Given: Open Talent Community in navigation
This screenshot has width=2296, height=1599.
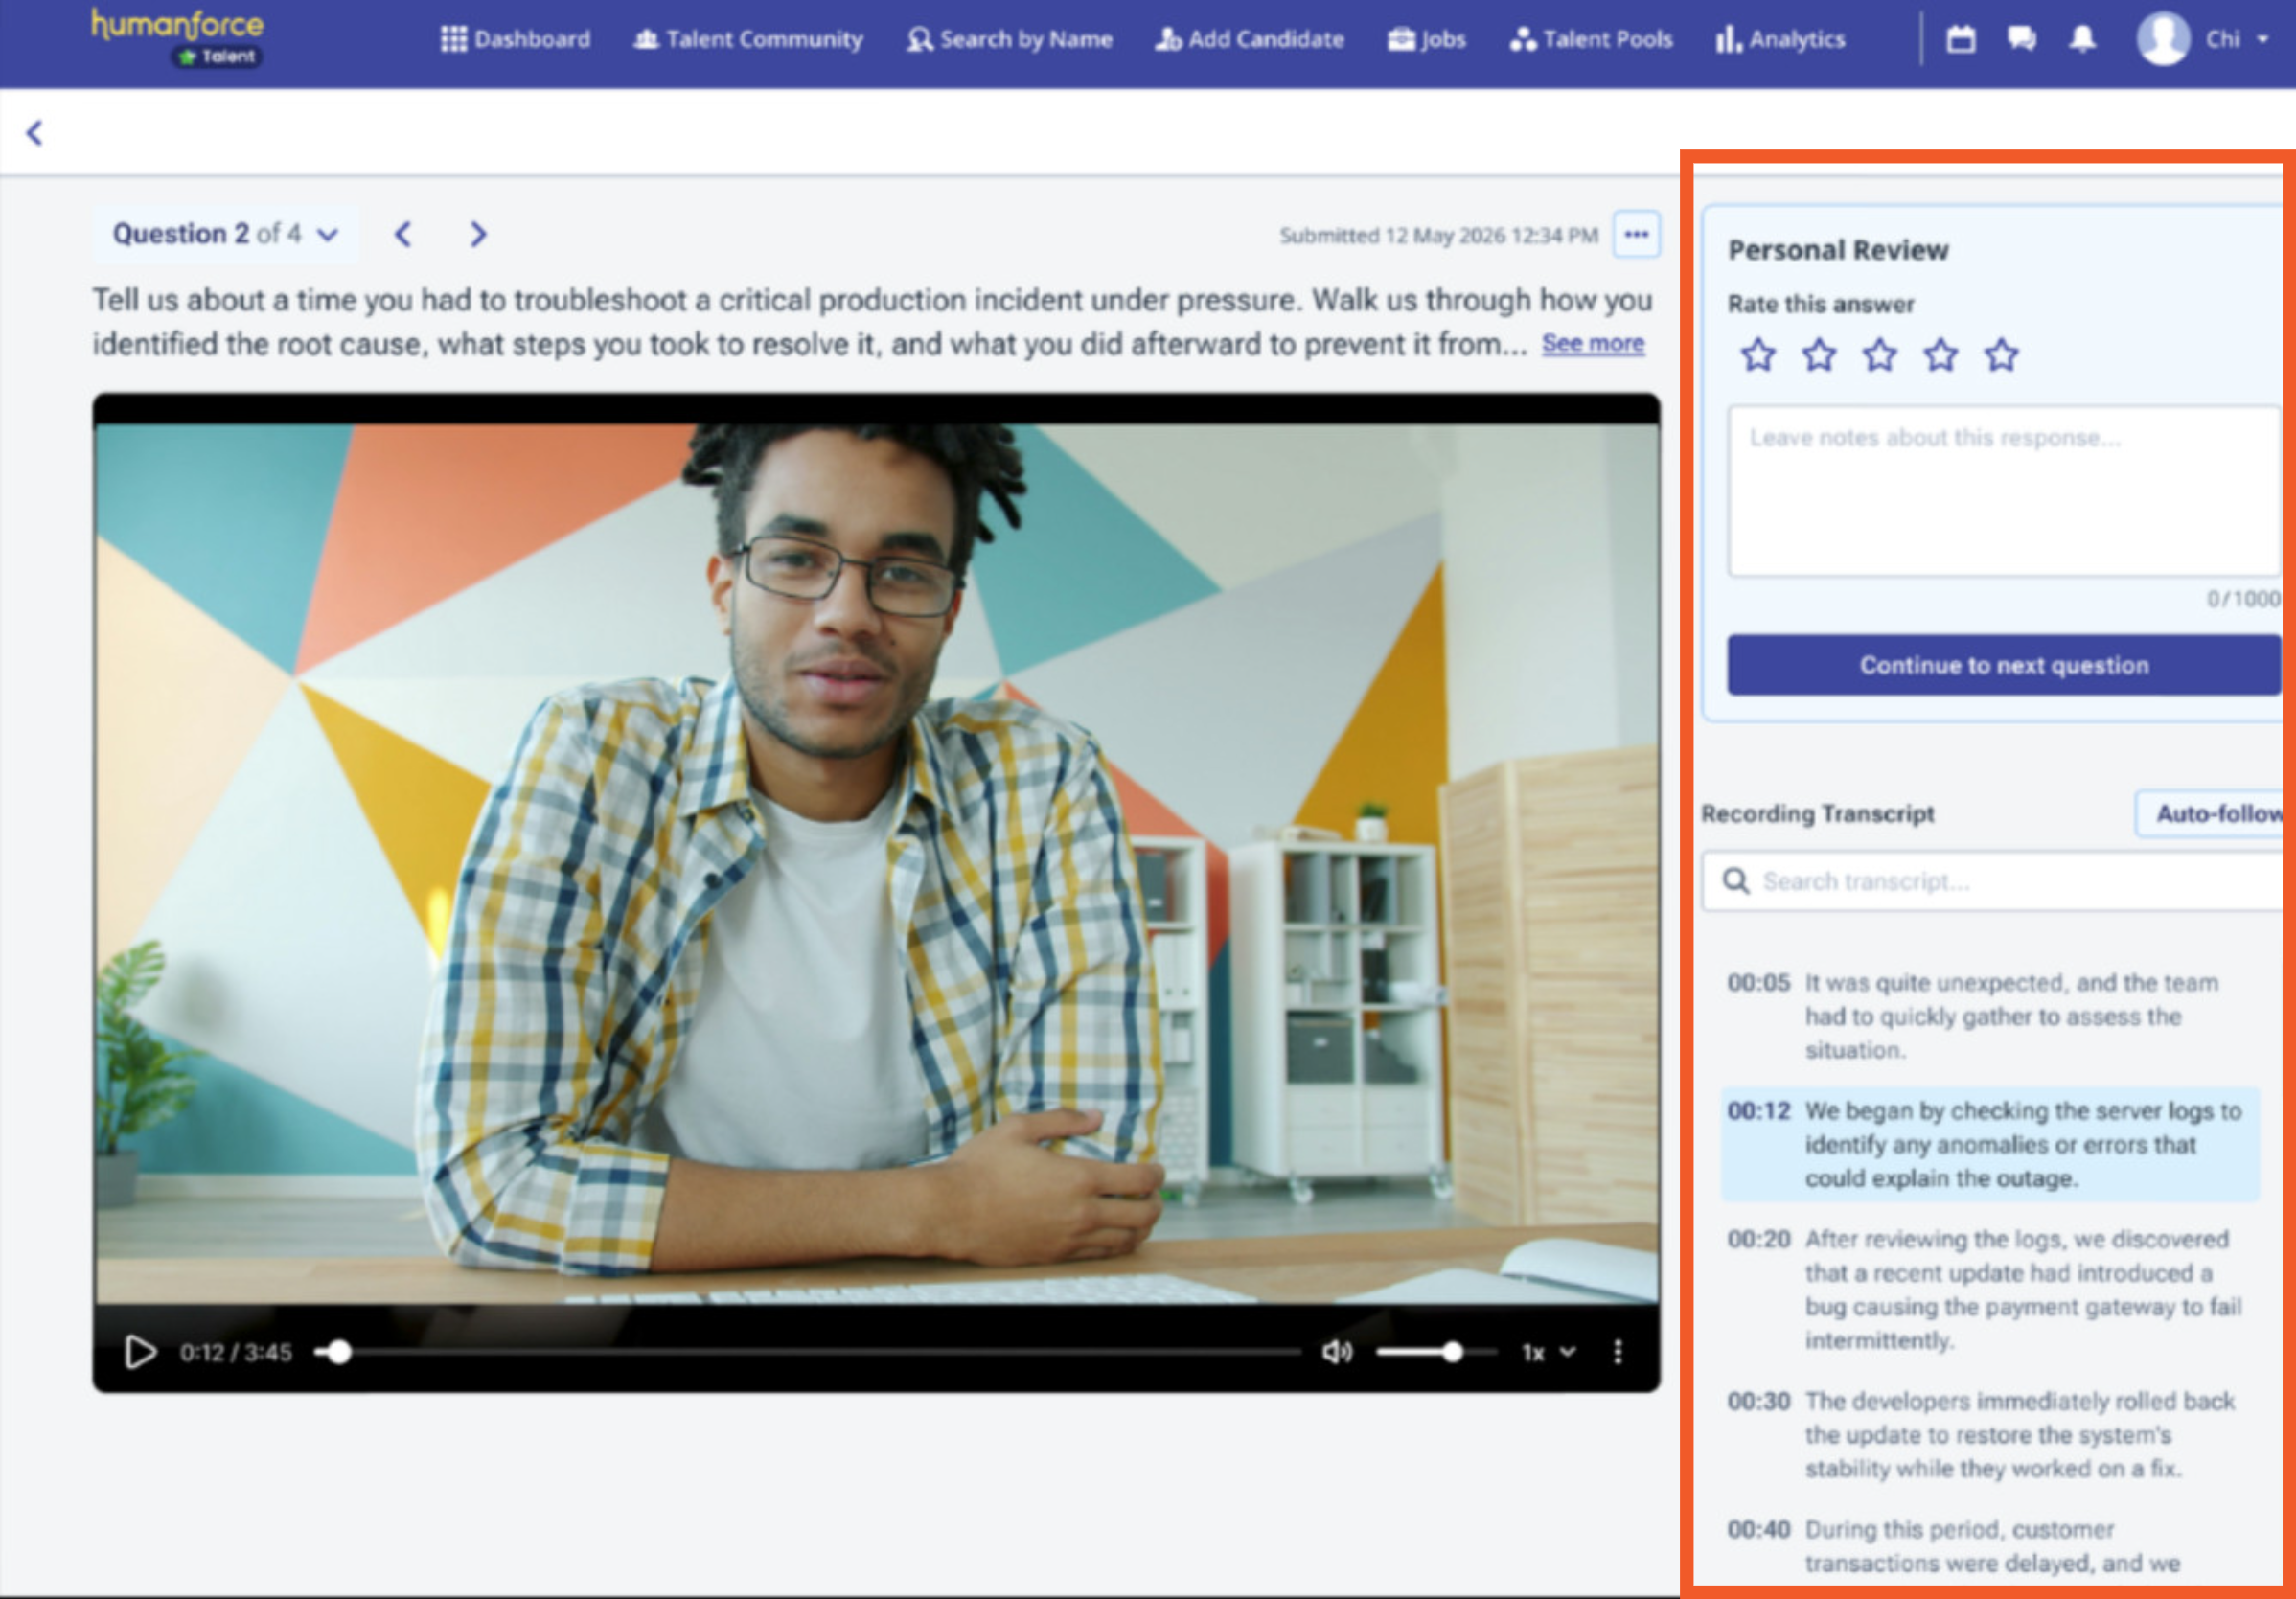Looking at the screenshot, I should click(748, 39).
